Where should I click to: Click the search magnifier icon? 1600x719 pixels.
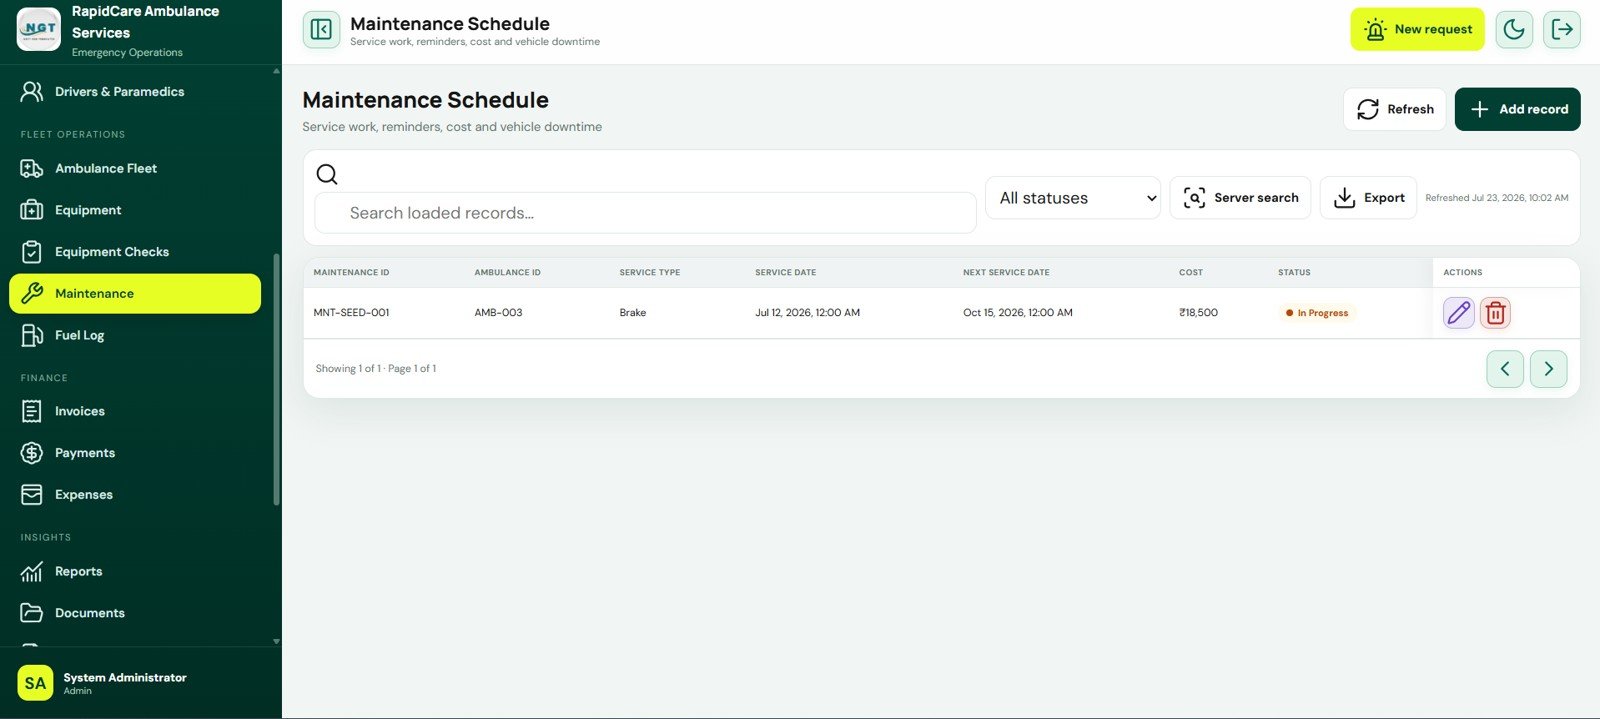pyautogui.click(x=327, y=174)
